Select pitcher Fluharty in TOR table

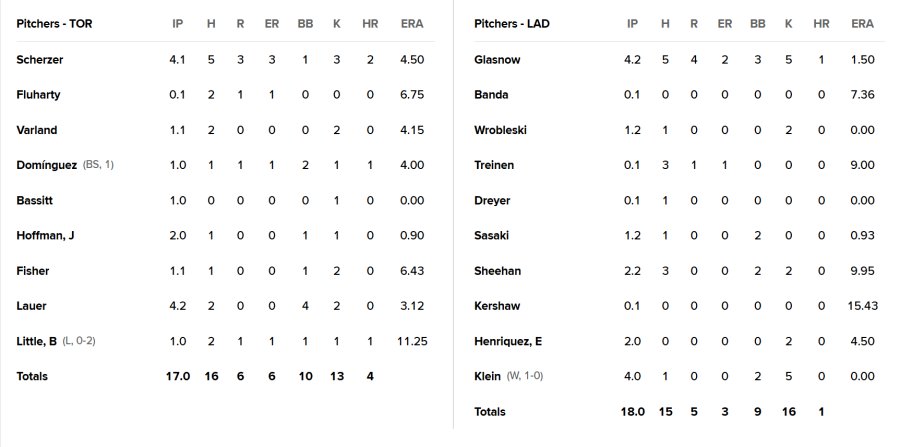click(38, 95)
